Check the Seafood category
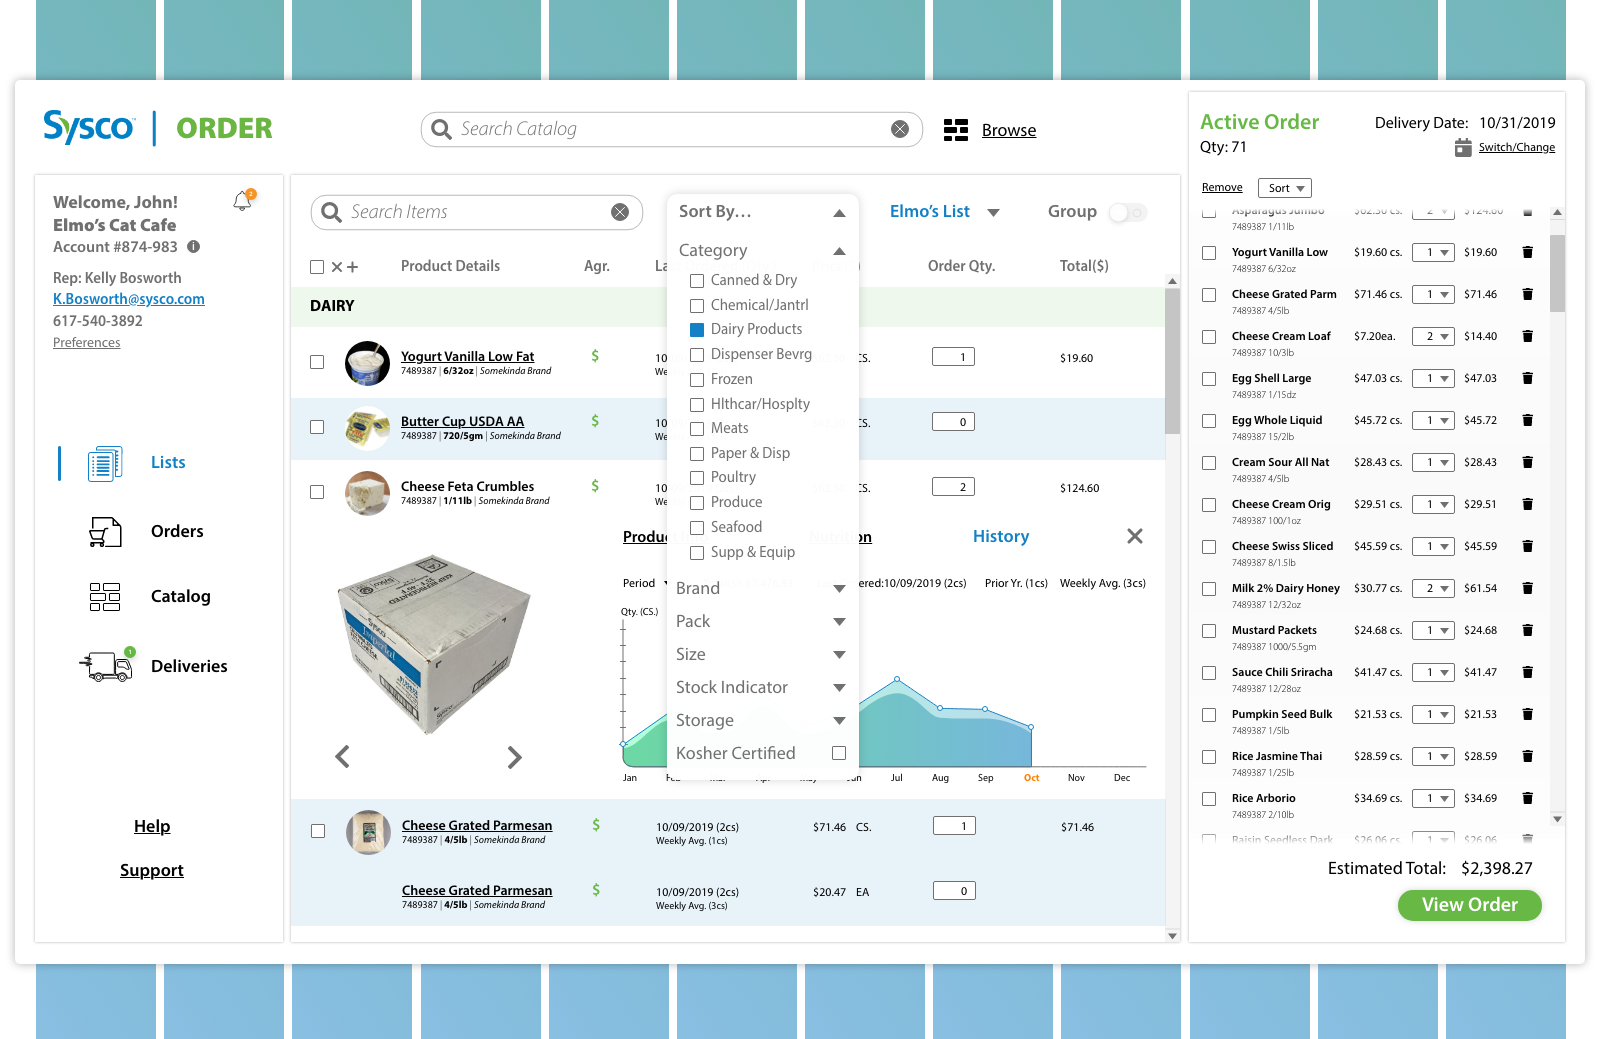Screen dimensions: 1600x1039 (x=697, y=528)
